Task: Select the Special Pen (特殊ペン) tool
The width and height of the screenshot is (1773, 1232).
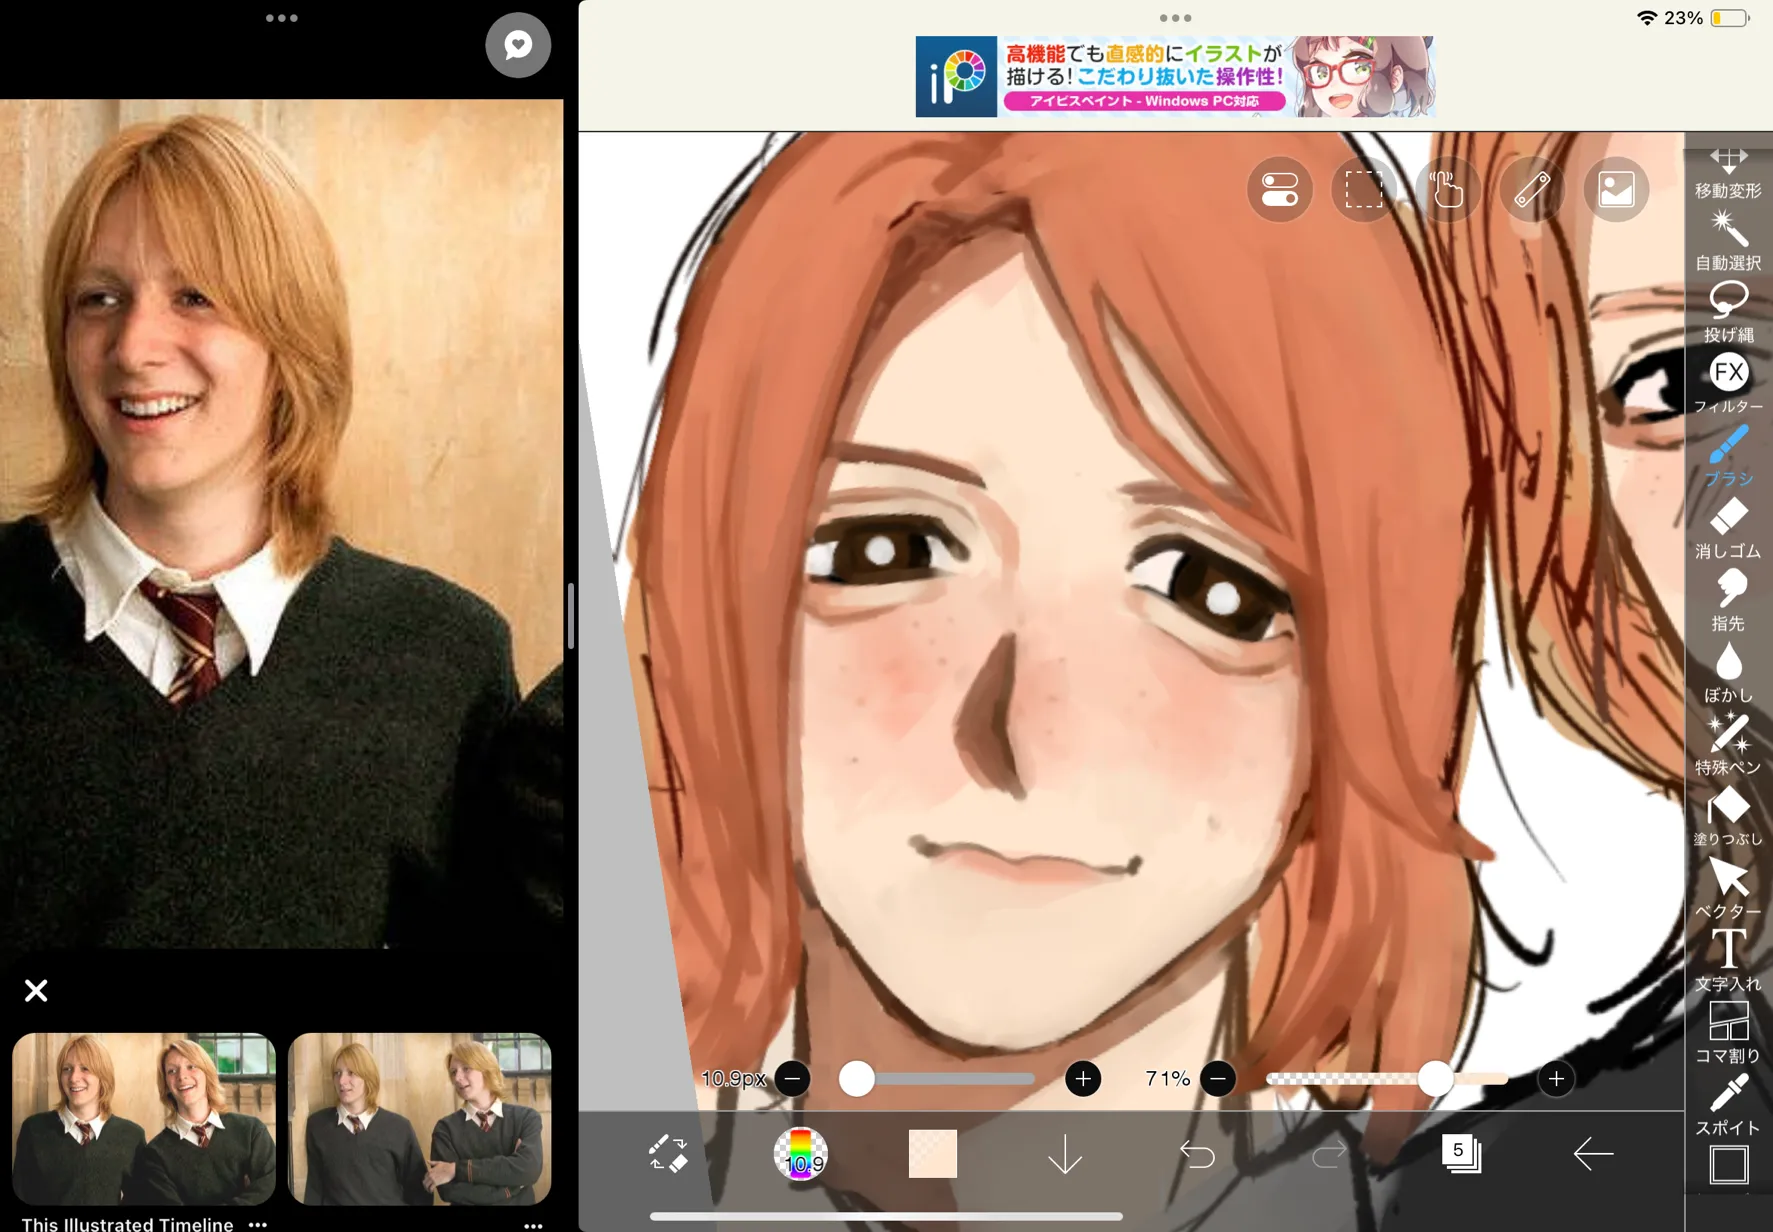Action: [1728, 744]
